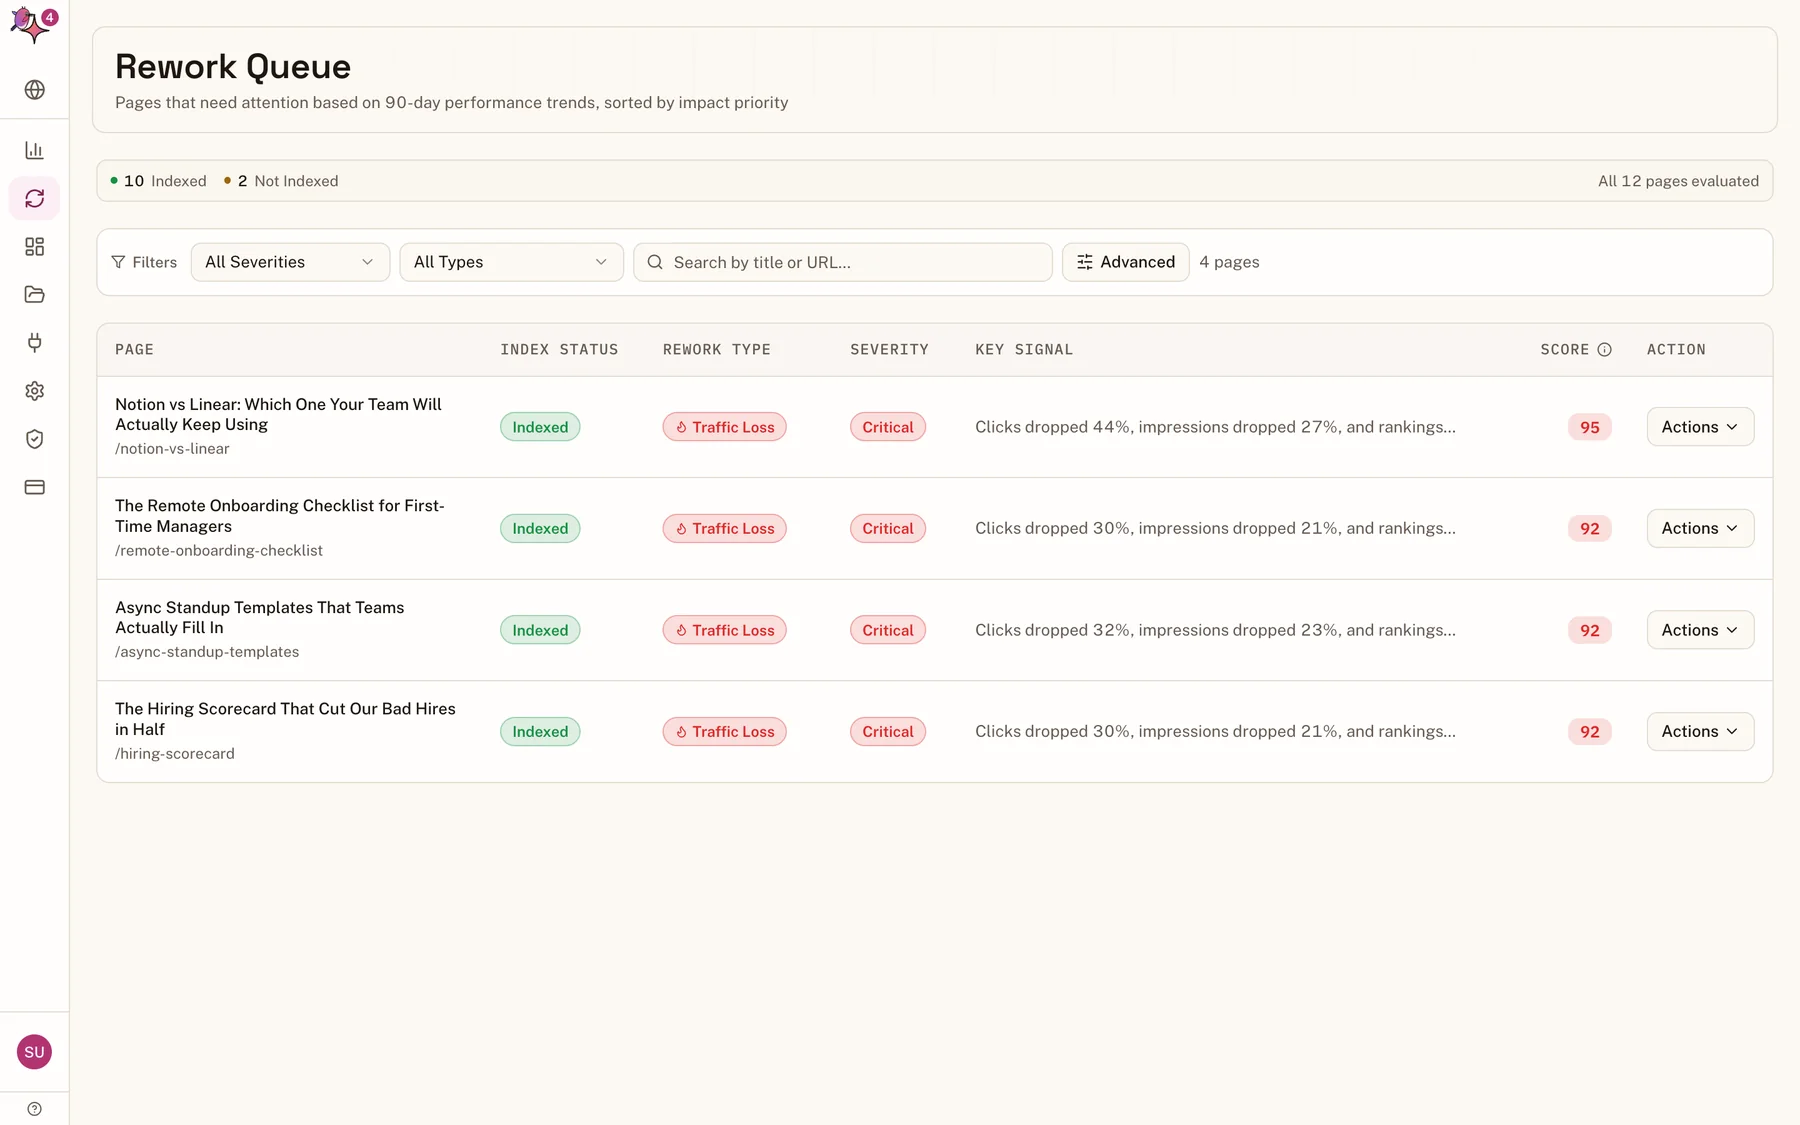This screenshot has height=1125, width=1800.
Task: Open the globe icon in sidebar
Action: [35, 90]
